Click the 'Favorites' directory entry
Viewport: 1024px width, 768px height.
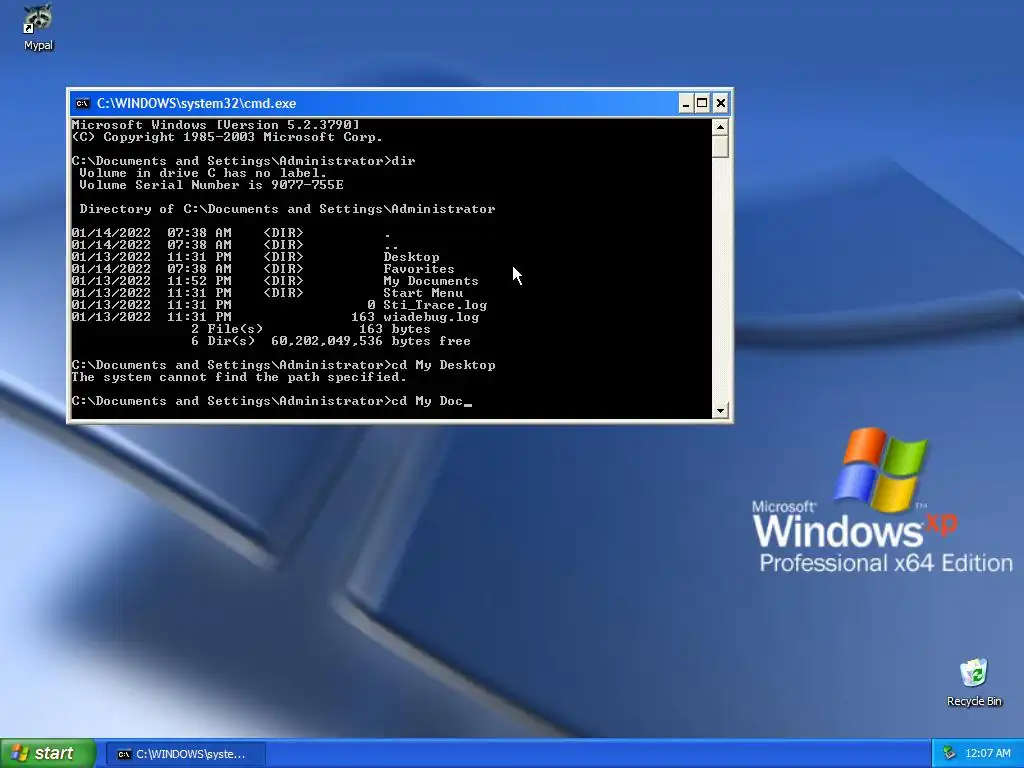click(x=419, y=269)
